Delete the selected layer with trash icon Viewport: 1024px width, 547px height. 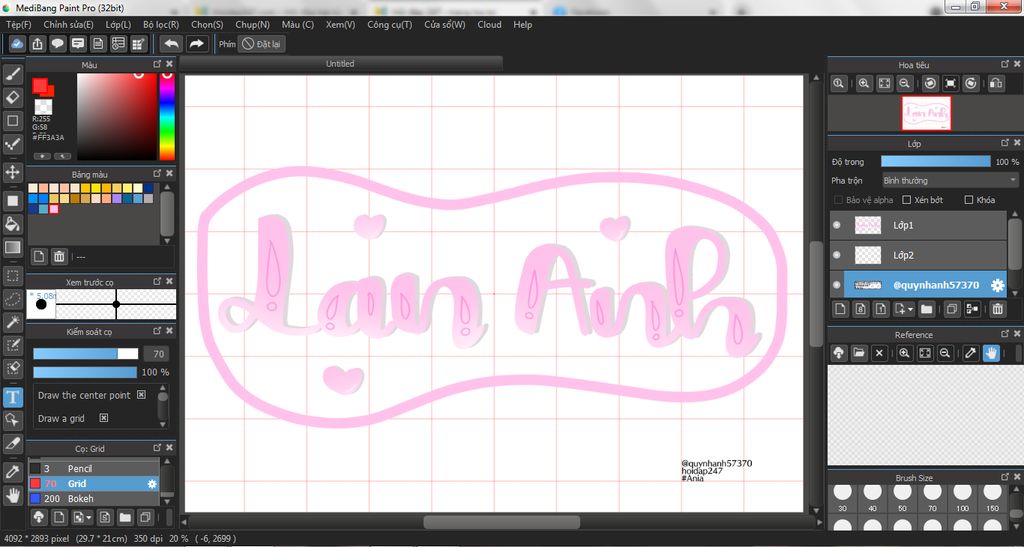(x=997, y=309)
